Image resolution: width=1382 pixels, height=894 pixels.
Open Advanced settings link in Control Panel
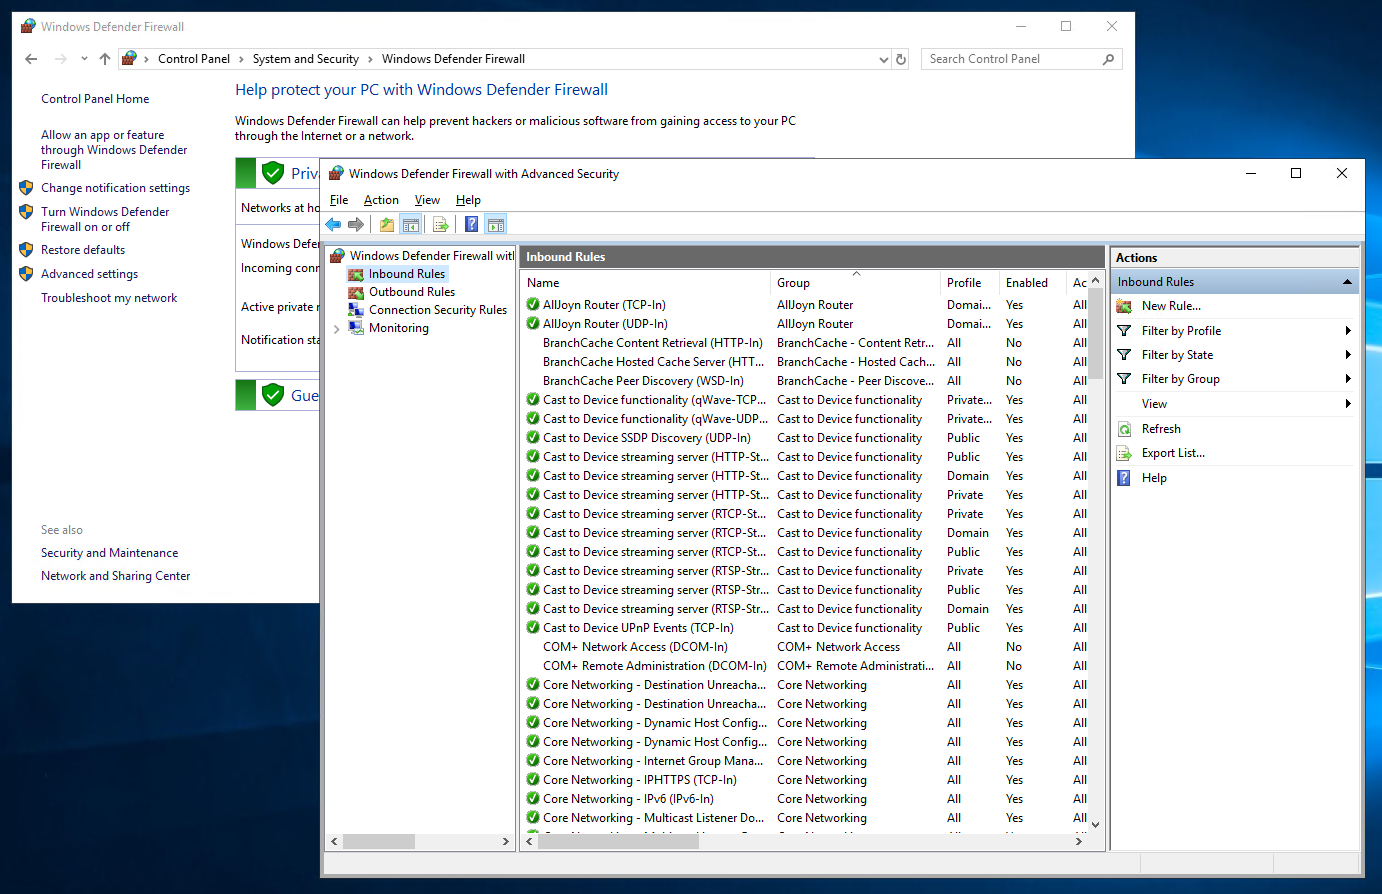(89, 274)
